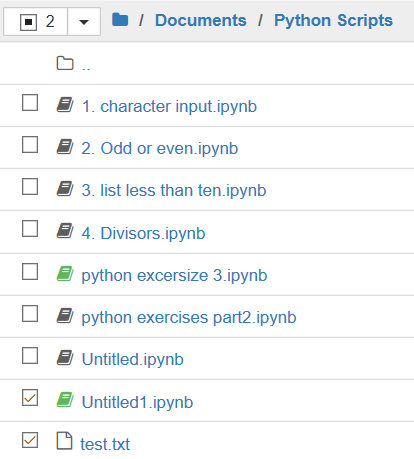Toggle the select-all checkbox showing 2 selected
This screenshot has height=459, width=414.
click(x=28, y=22)
